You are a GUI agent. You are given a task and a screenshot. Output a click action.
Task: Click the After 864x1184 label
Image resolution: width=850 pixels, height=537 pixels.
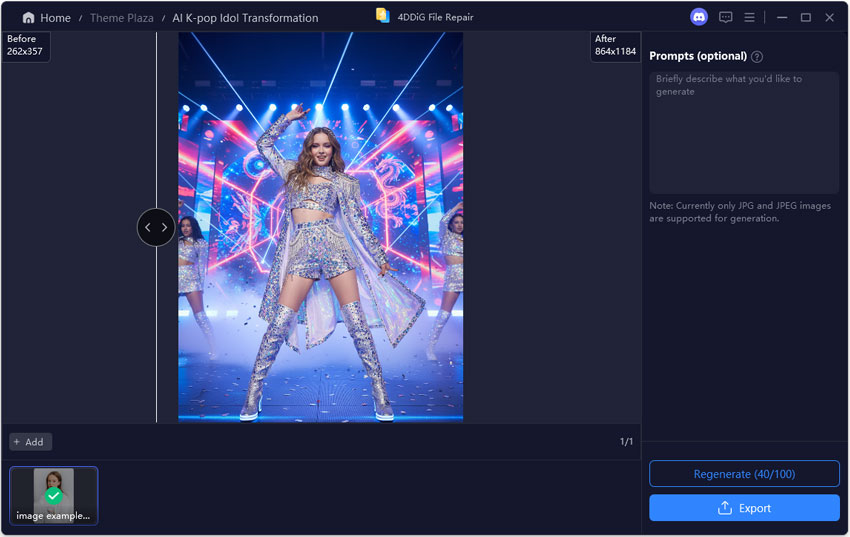coord(615,46)
